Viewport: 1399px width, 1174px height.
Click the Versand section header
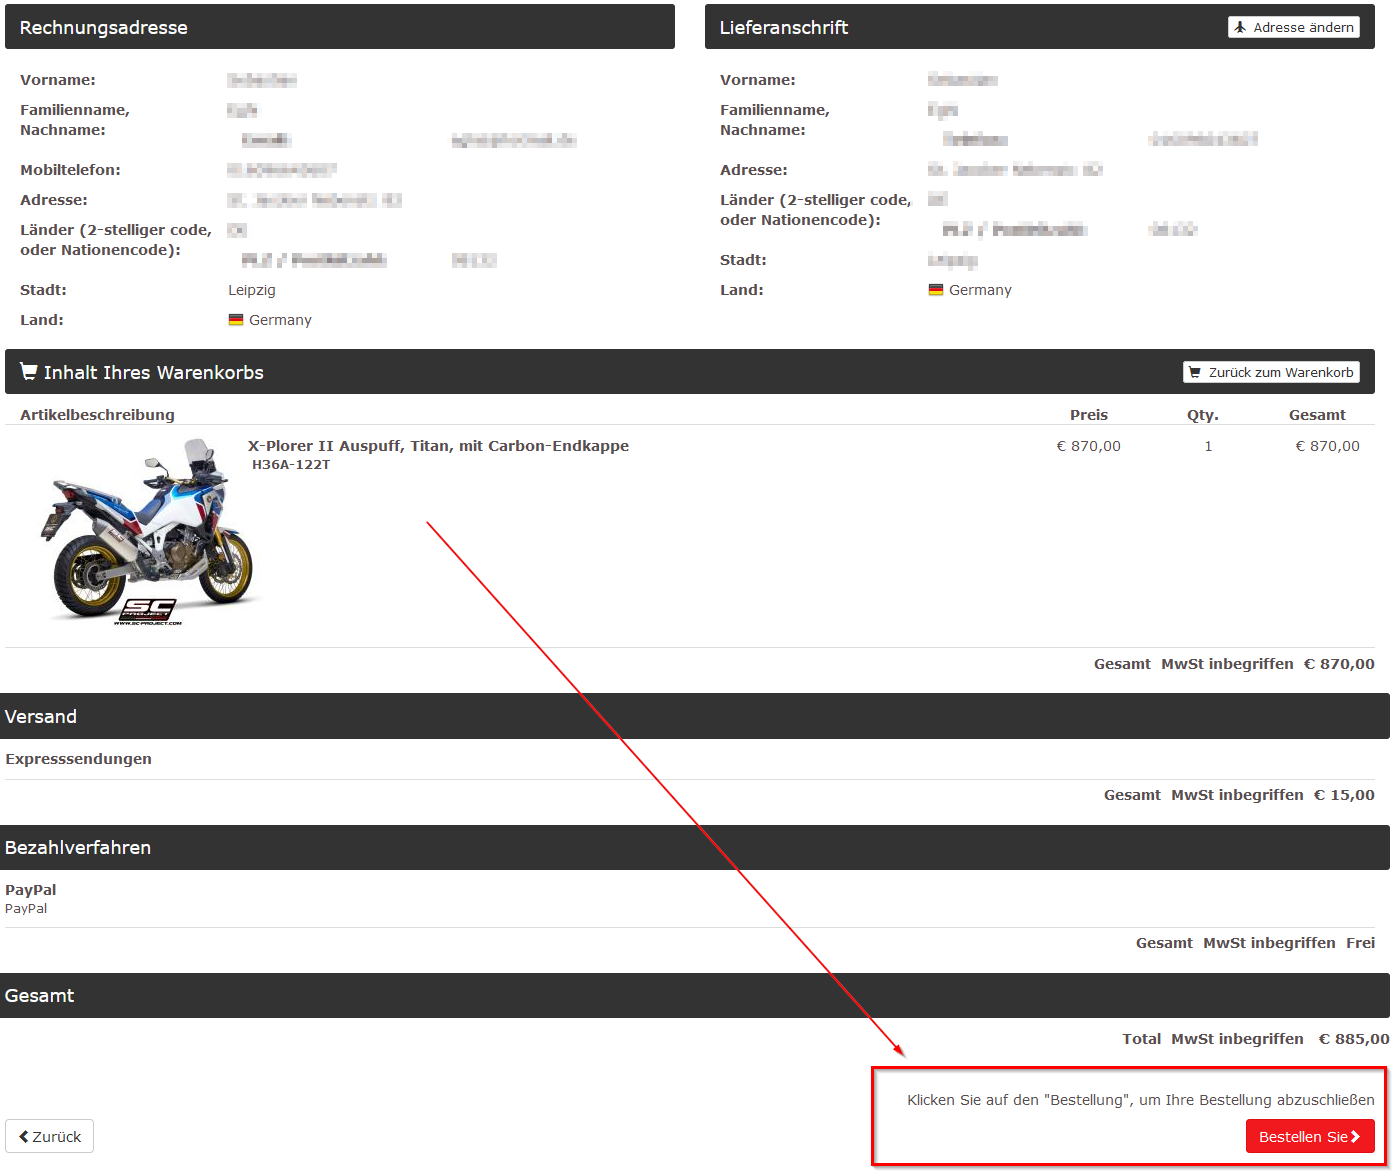41,716
